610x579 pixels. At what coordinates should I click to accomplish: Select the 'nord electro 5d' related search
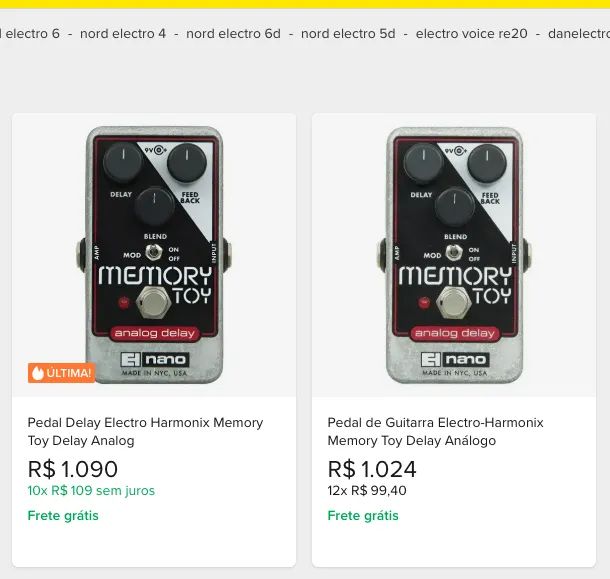[348, 33]
